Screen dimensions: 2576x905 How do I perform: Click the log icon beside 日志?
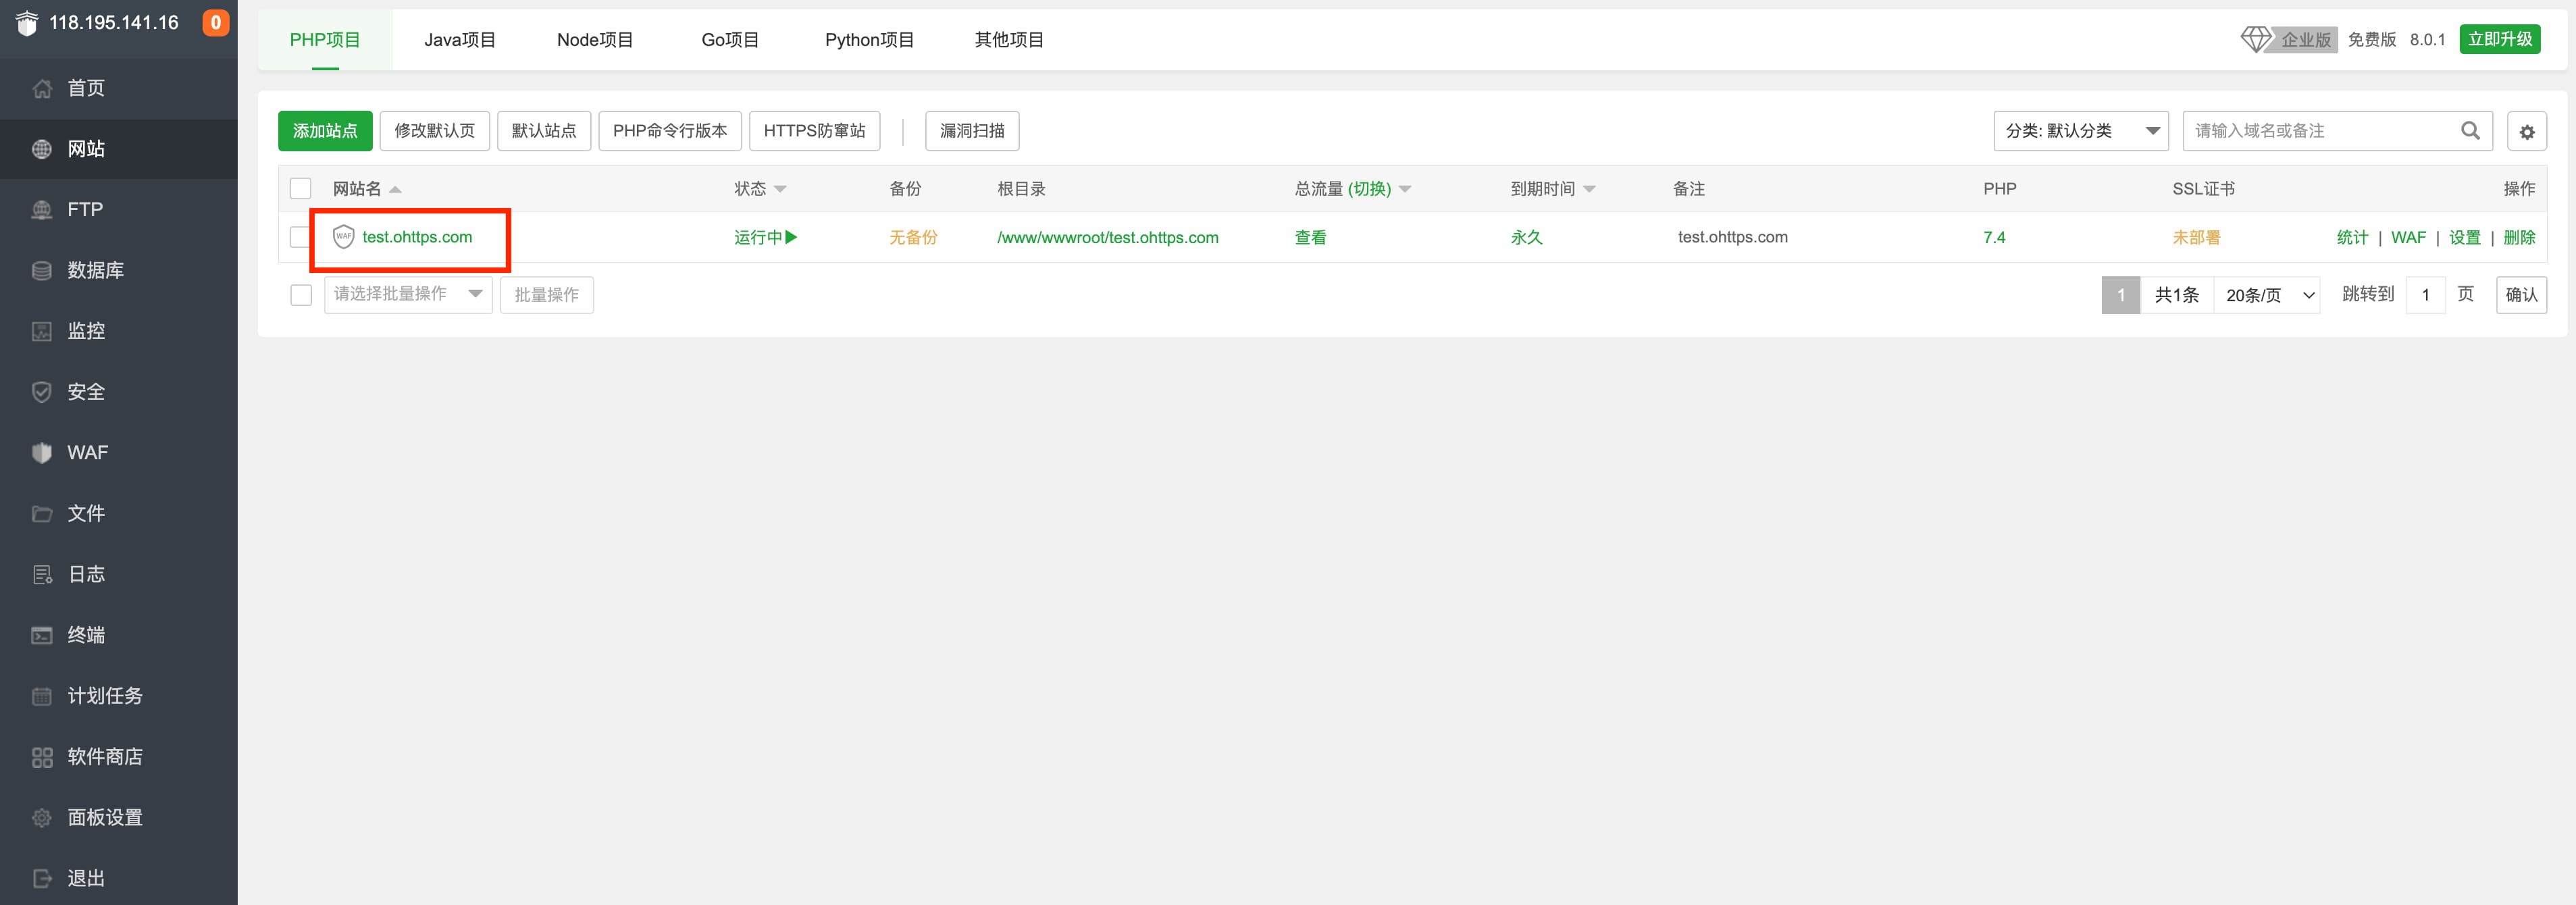[x=42, y=574]
